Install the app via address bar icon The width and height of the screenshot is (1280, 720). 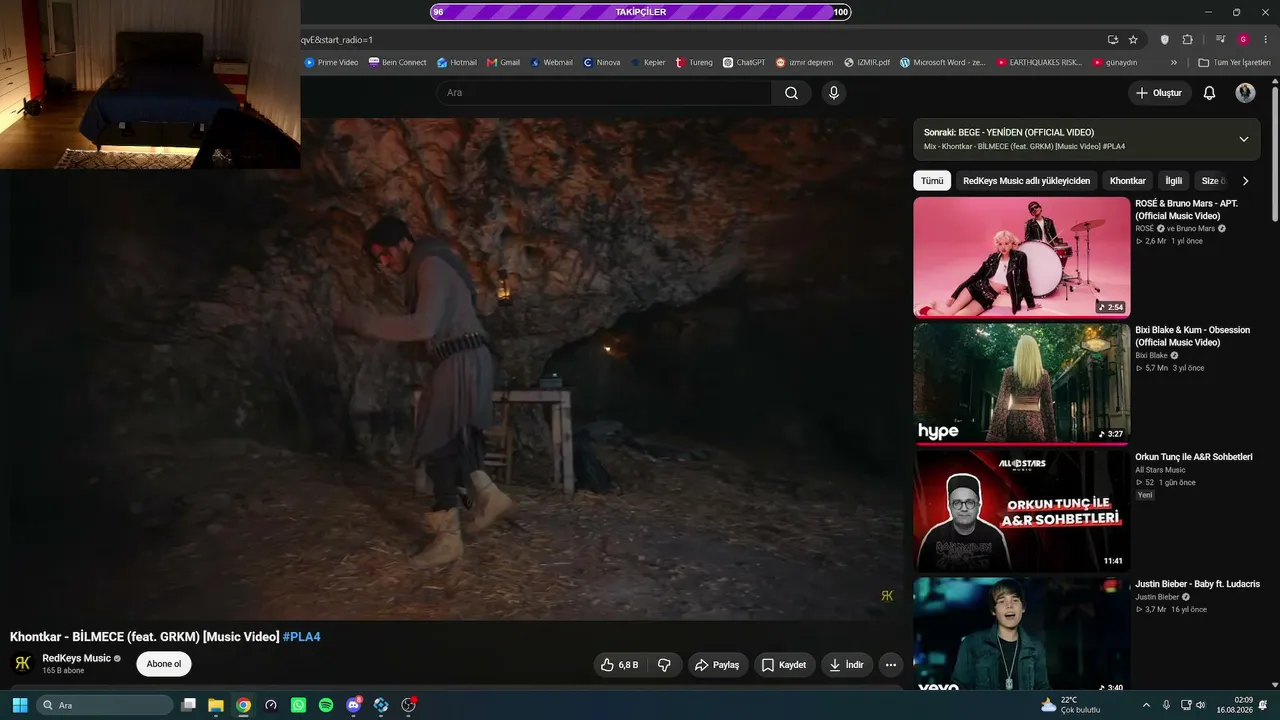1113,40
